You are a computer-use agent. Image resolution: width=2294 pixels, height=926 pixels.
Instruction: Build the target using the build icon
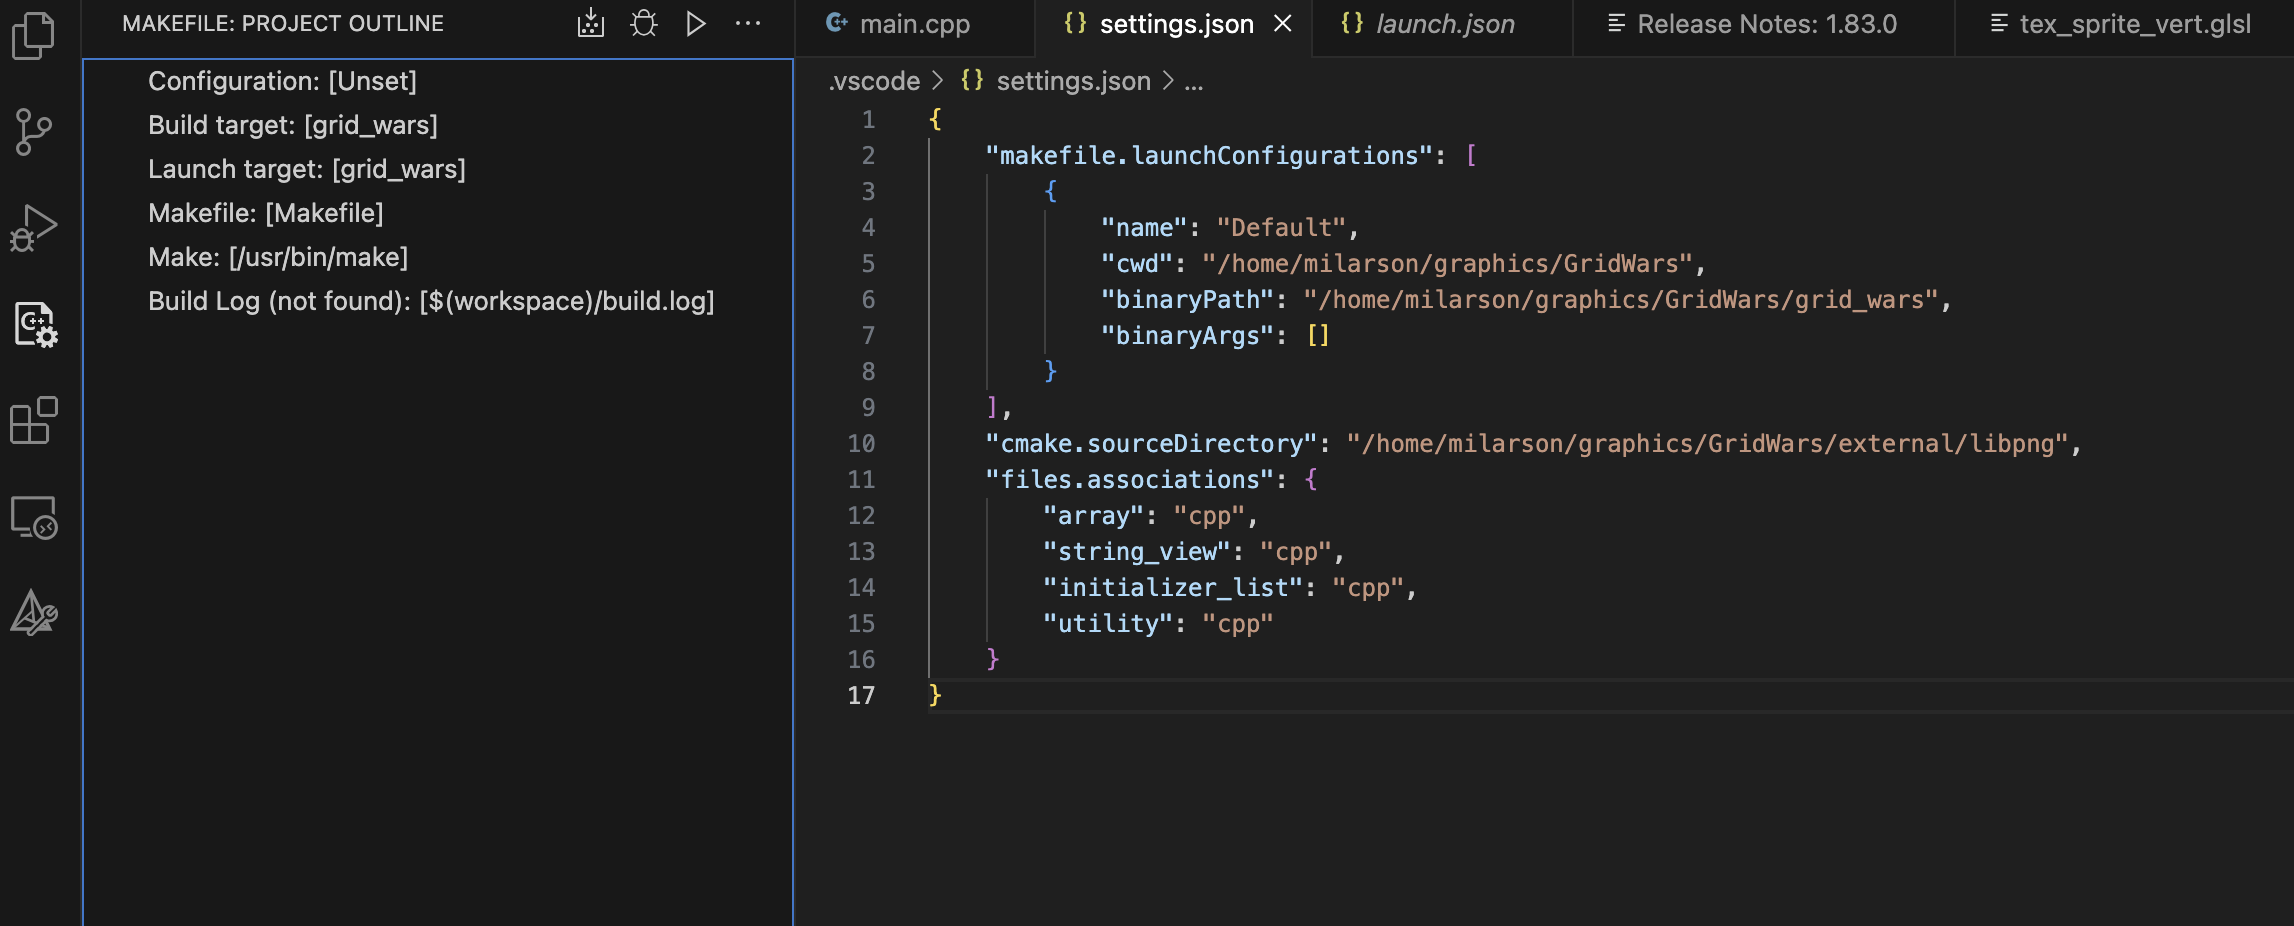pos(591,24)
